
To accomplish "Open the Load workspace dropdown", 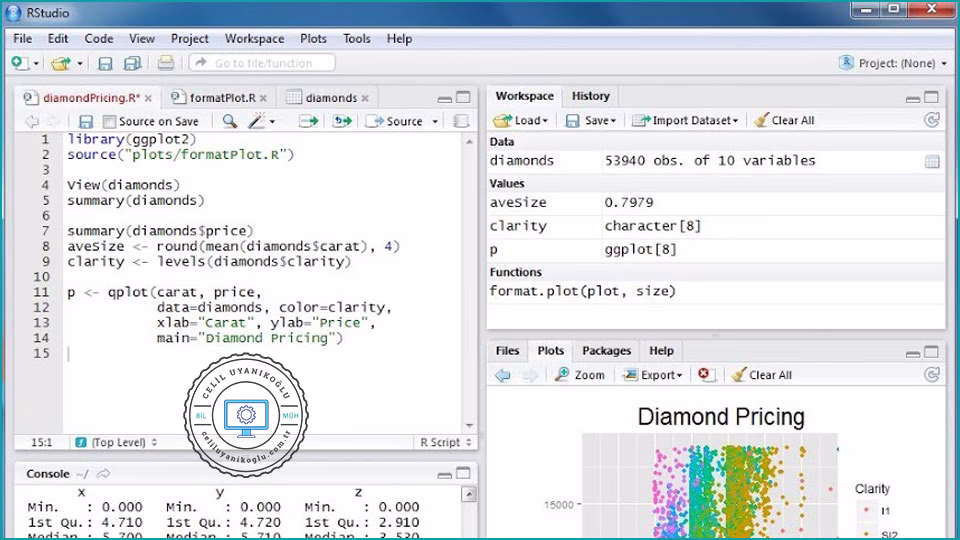I will coord(521,121).
